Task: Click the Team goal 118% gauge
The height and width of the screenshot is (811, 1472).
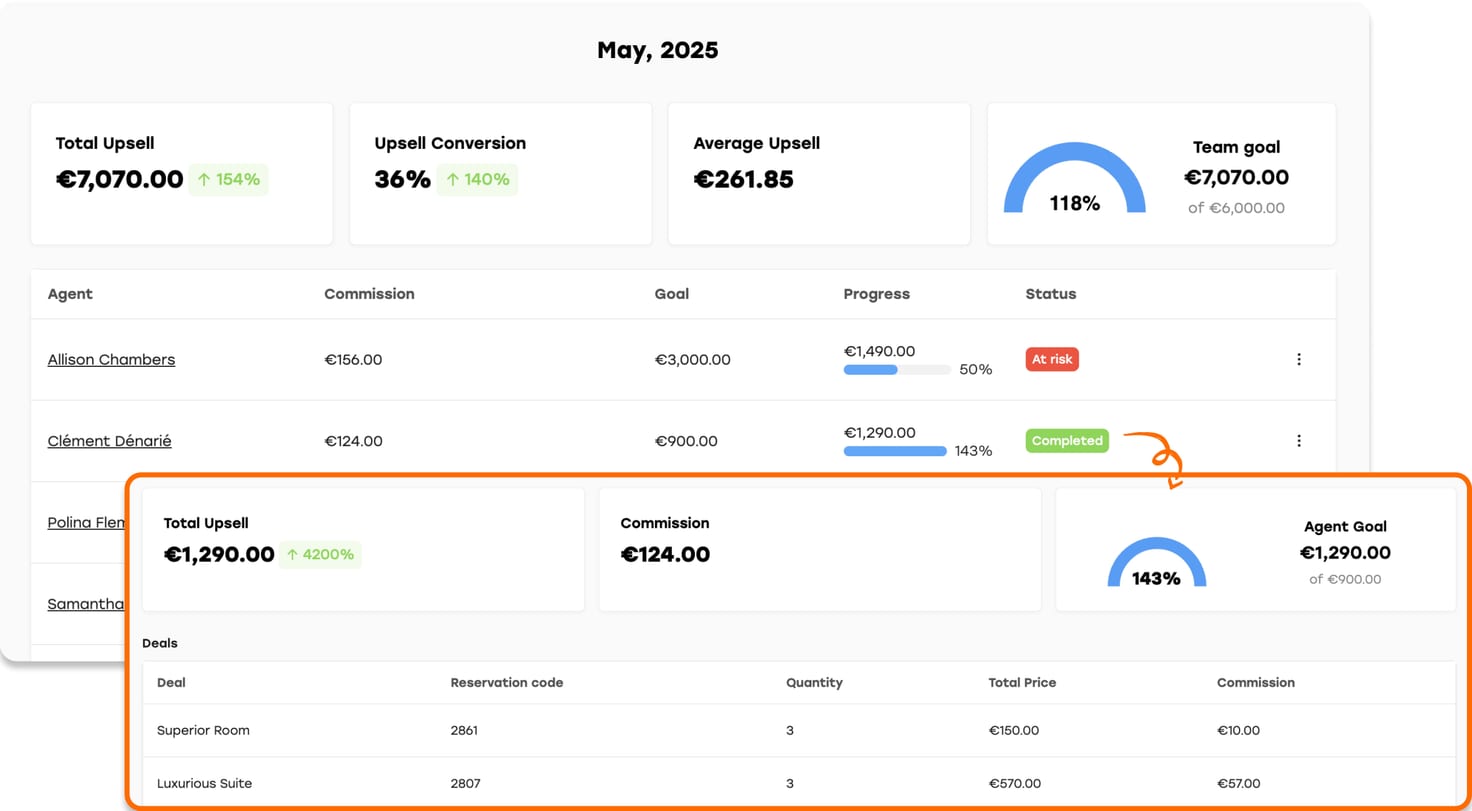Action: tap(1074, 180)
